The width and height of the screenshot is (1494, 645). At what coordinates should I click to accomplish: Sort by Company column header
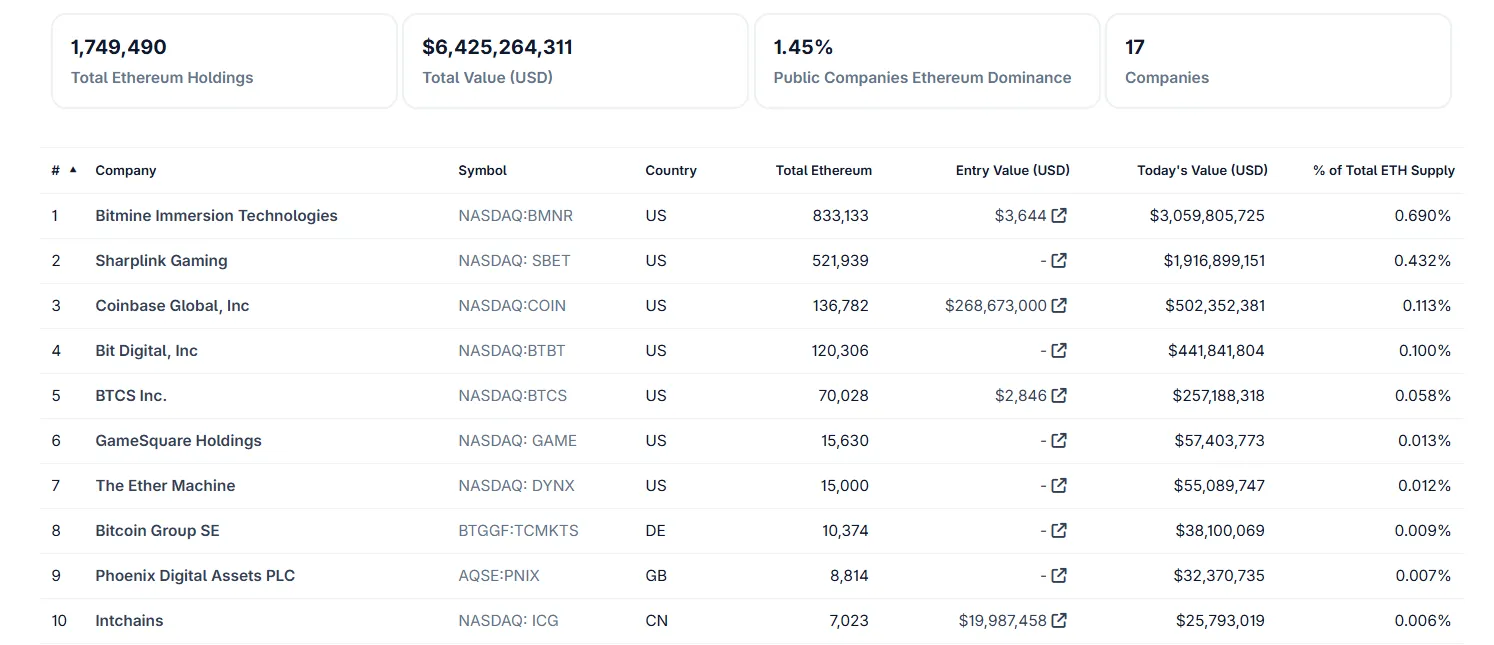tap(126, 171)
